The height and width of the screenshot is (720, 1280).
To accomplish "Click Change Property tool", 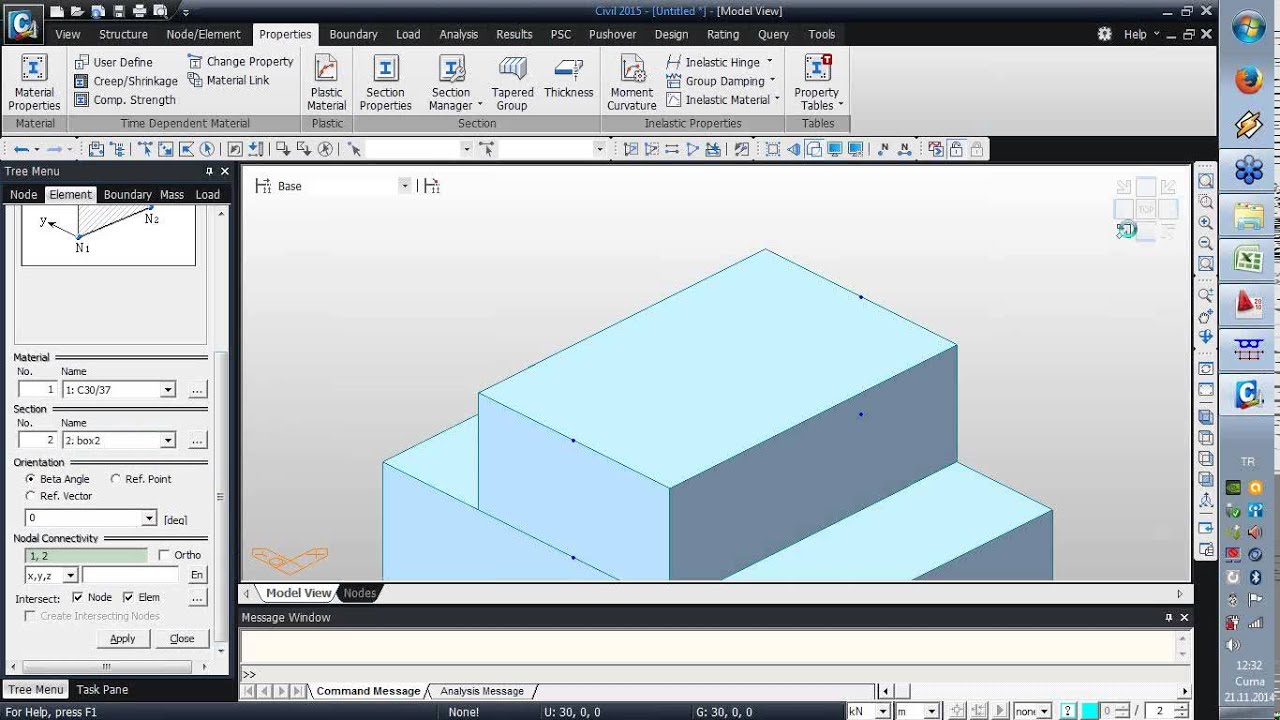I will click(x=241, y=61).
